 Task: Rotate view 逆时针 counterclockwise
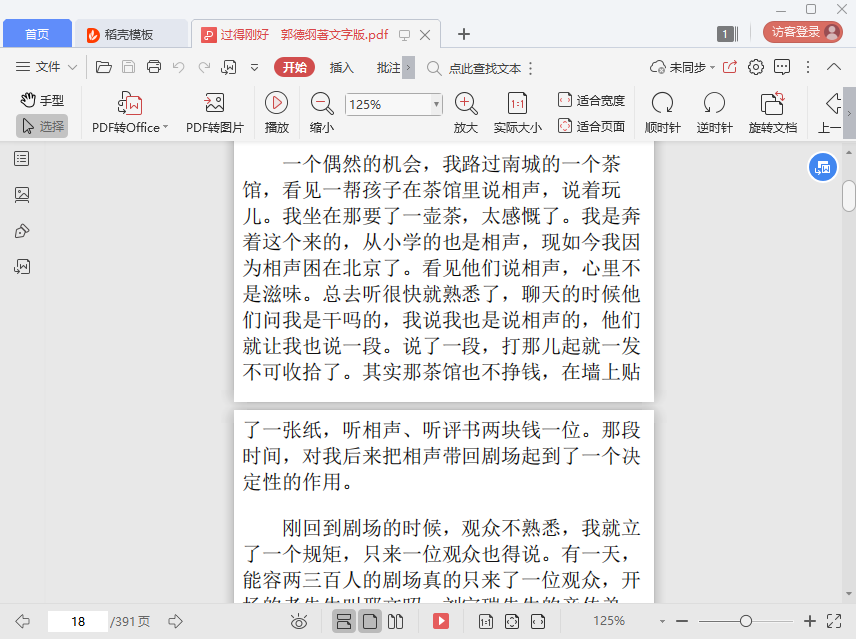coord(714,113)
